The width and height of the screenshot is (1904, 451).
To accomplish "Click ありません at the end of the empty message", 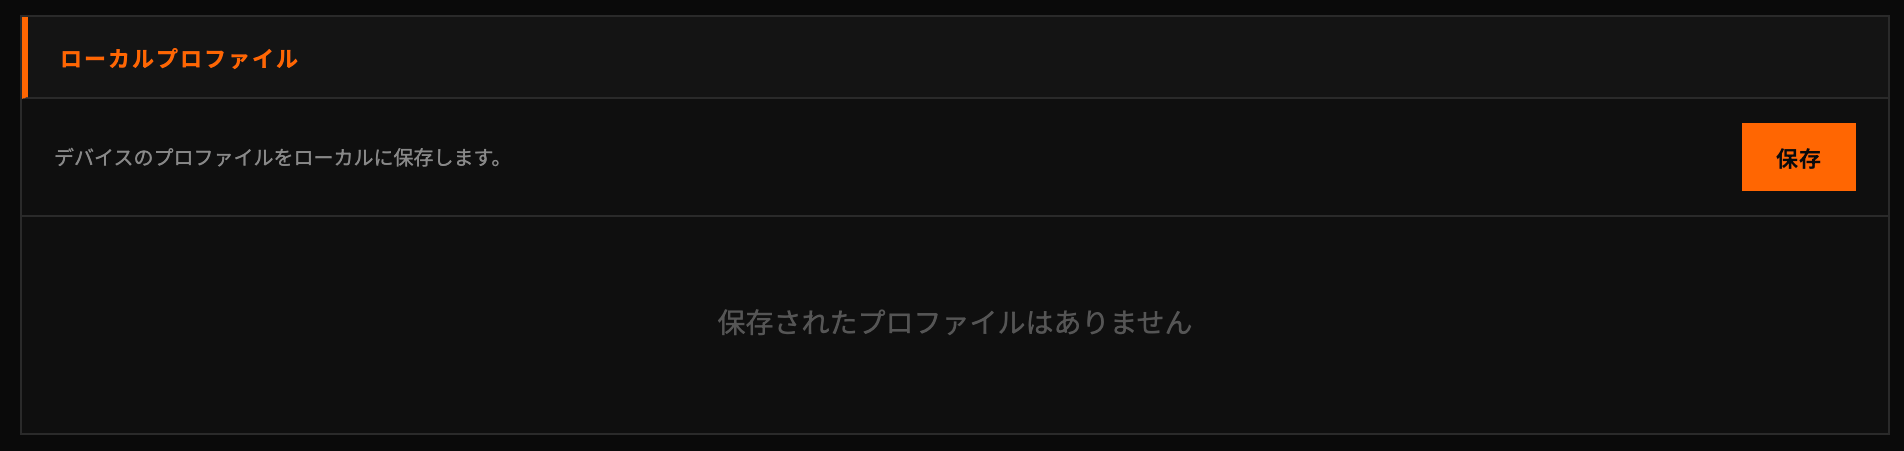I will (1123, 322).
